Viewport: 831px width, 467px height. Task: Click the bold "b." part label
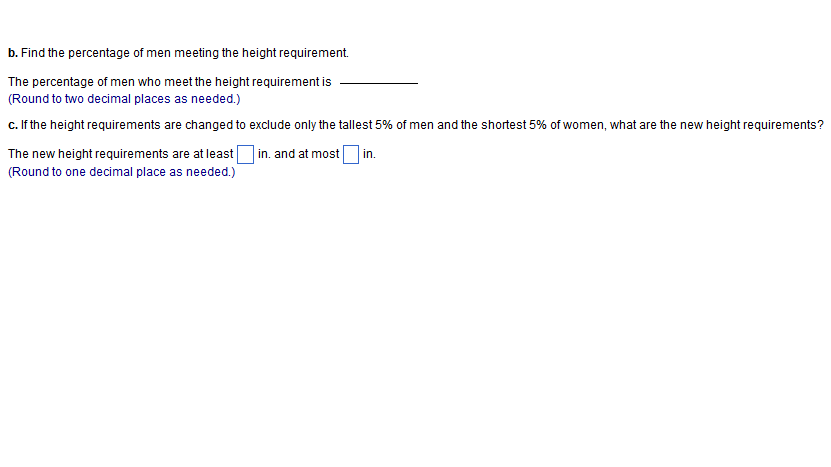(12, 52)
